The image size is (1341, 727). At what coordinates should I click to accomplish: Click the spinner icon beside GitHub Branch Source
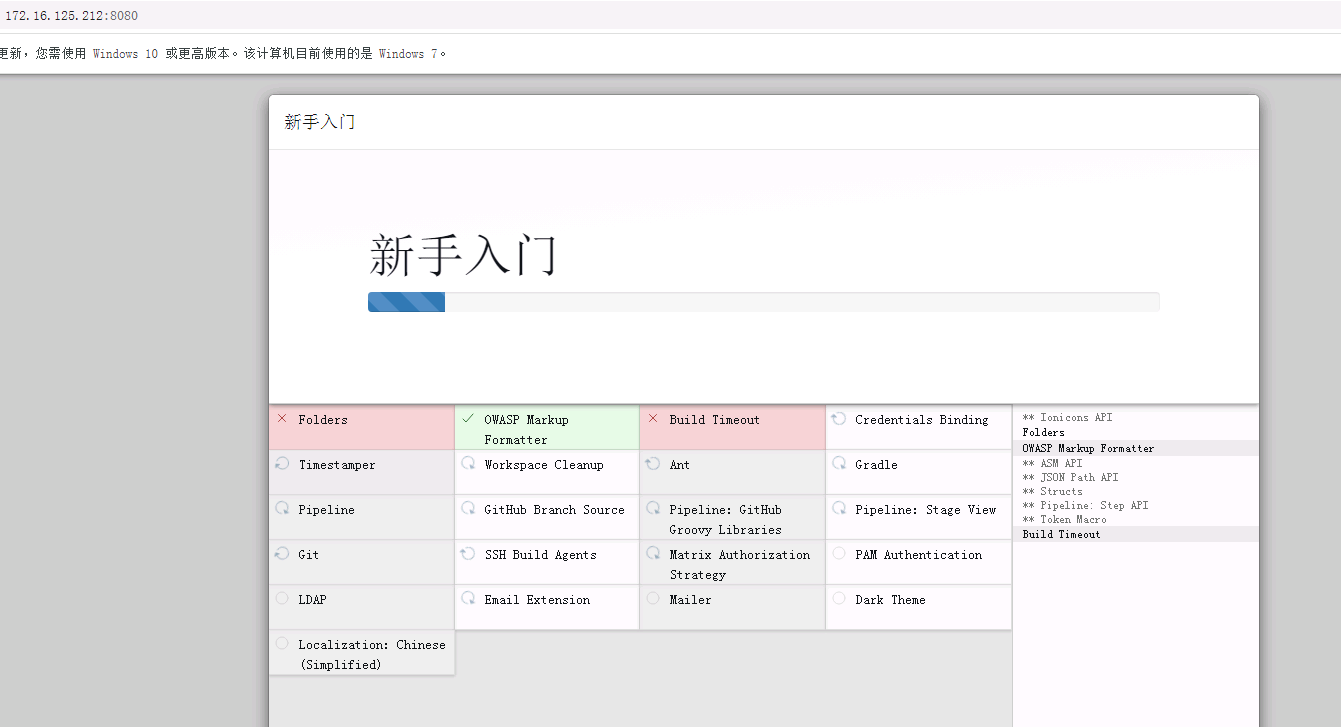click(x=468, y=509)
